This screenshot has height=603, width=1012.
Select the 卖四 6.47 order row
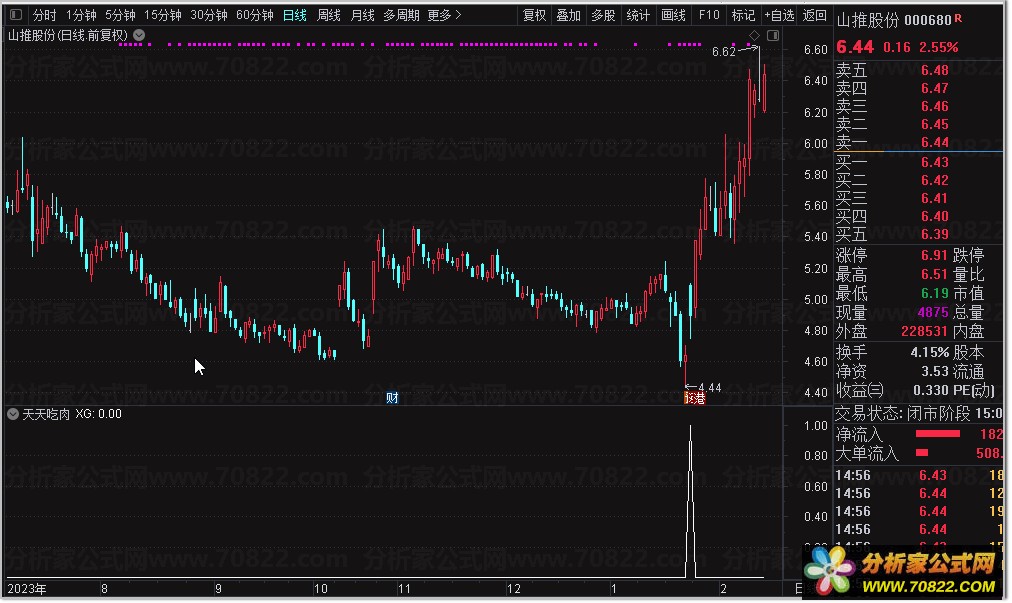pos(918,88)
